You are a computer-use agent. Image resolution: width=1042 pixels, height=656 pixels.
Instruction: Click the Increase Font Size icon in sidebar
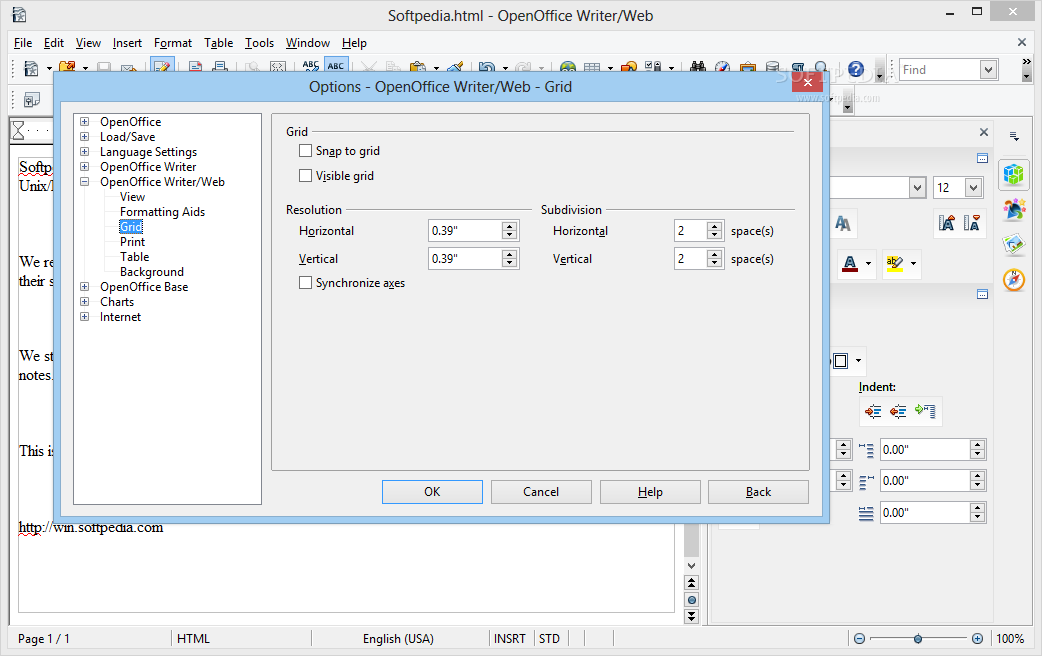point(946,223)
